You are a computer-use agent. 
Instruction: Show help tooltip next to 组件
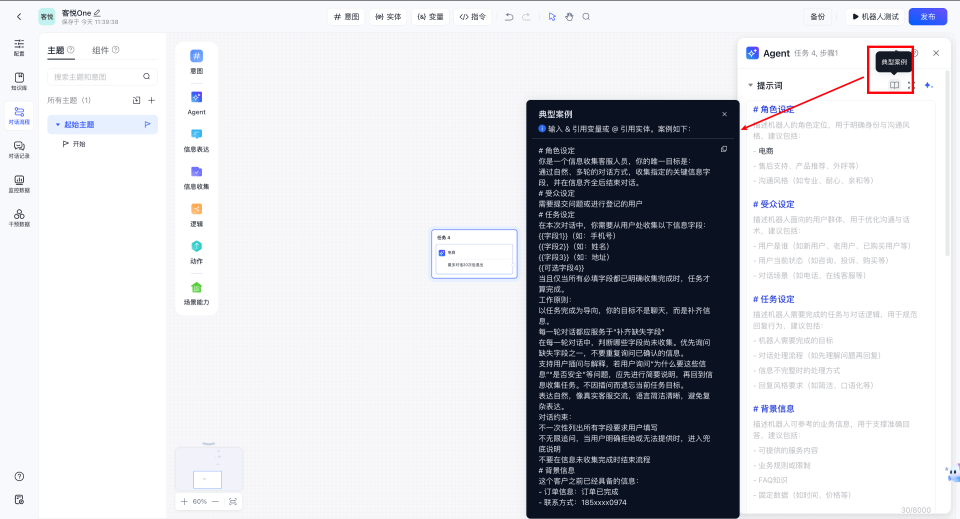[x=116, y=50]
